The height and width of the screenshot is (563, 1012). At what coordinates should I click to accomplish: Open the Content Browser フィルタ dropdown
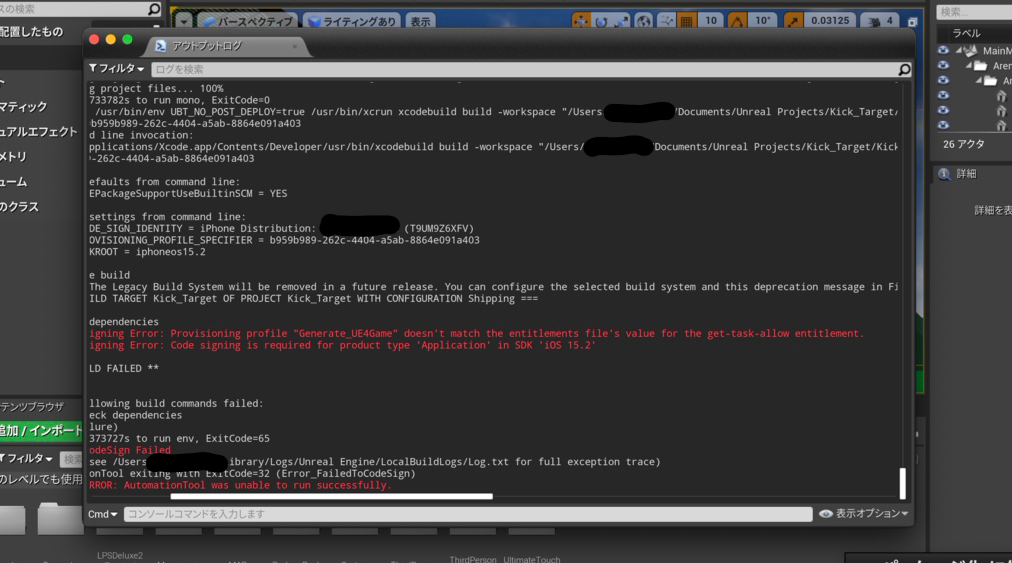pyautogui.click(x=27, y=458)
